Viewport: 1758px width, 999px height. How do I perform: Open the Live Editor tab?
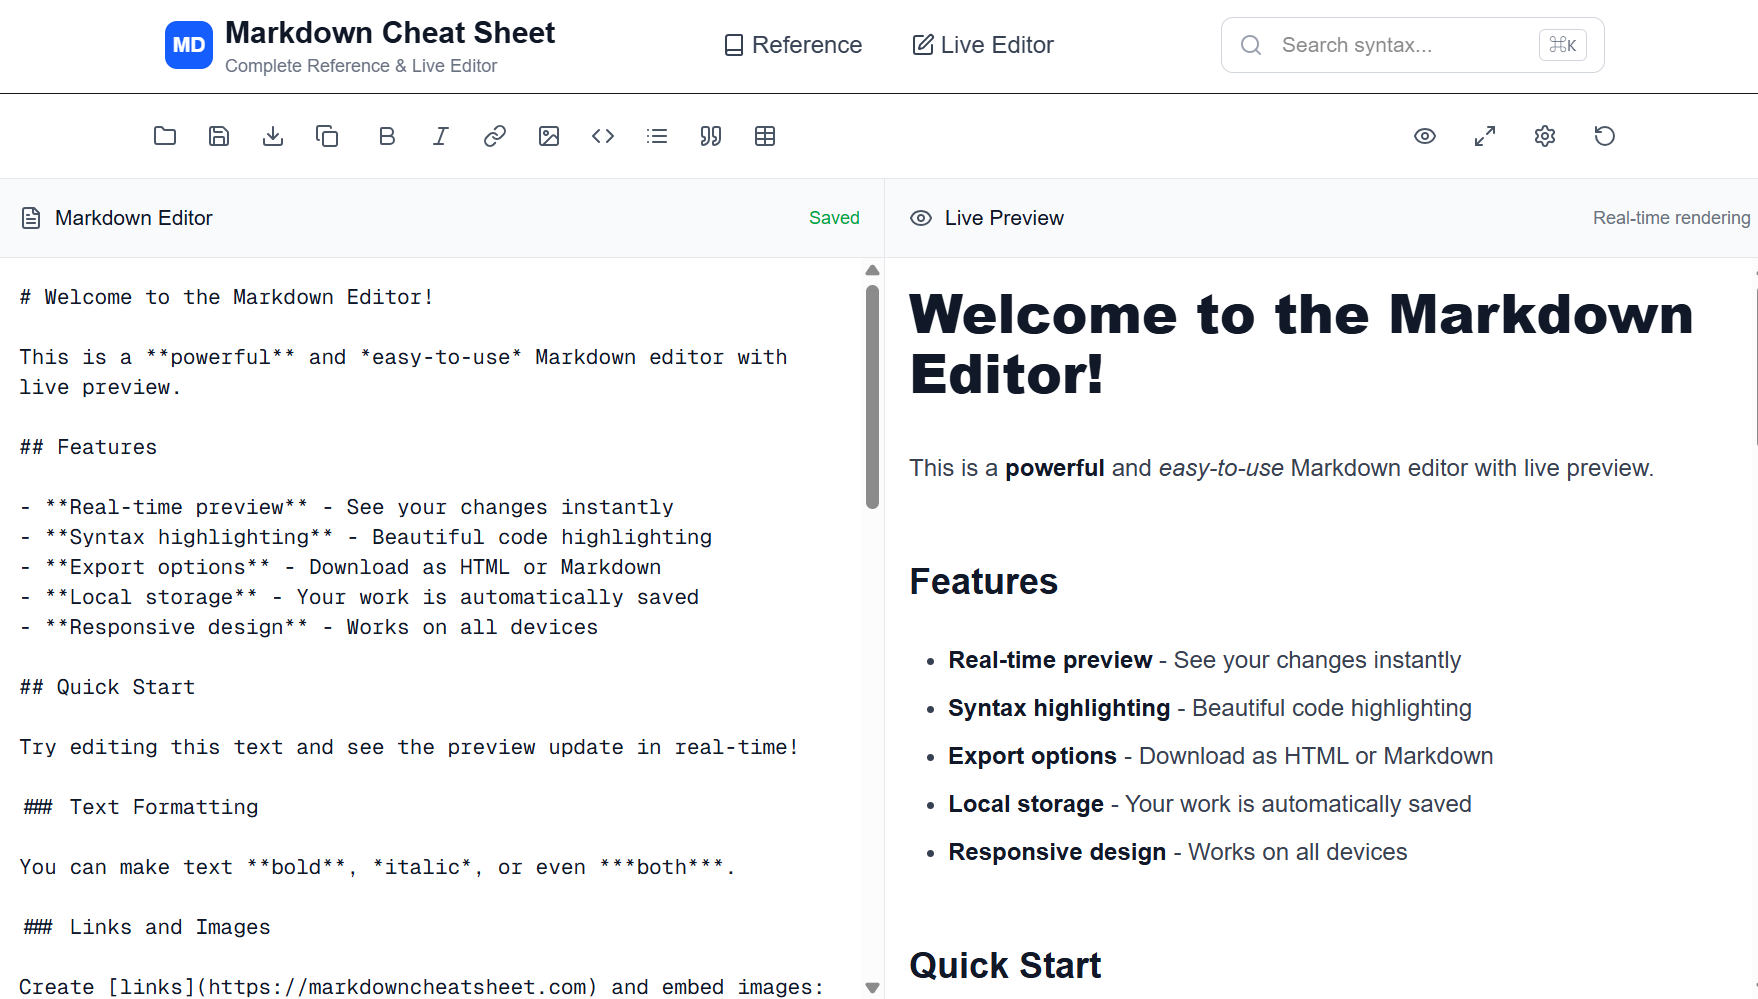[x=982, y=45]
